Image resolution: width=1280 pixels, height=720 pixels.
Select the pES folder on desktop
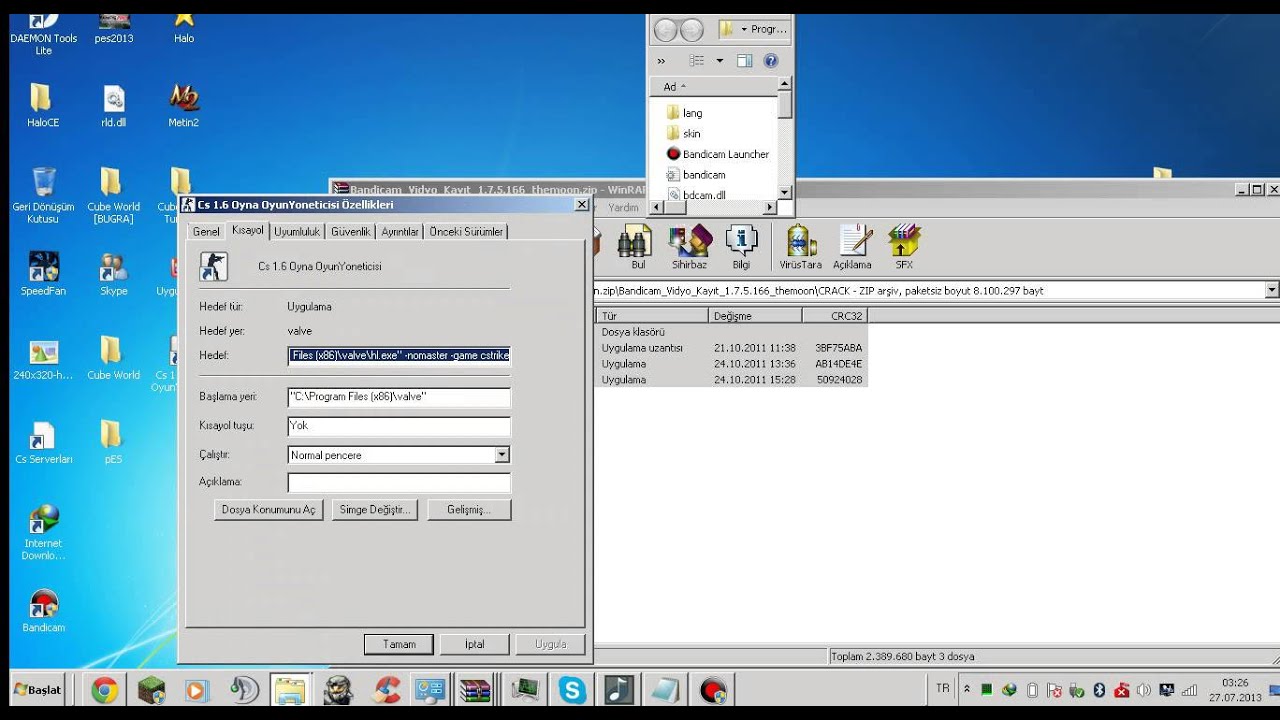click(x=112, y=443)
